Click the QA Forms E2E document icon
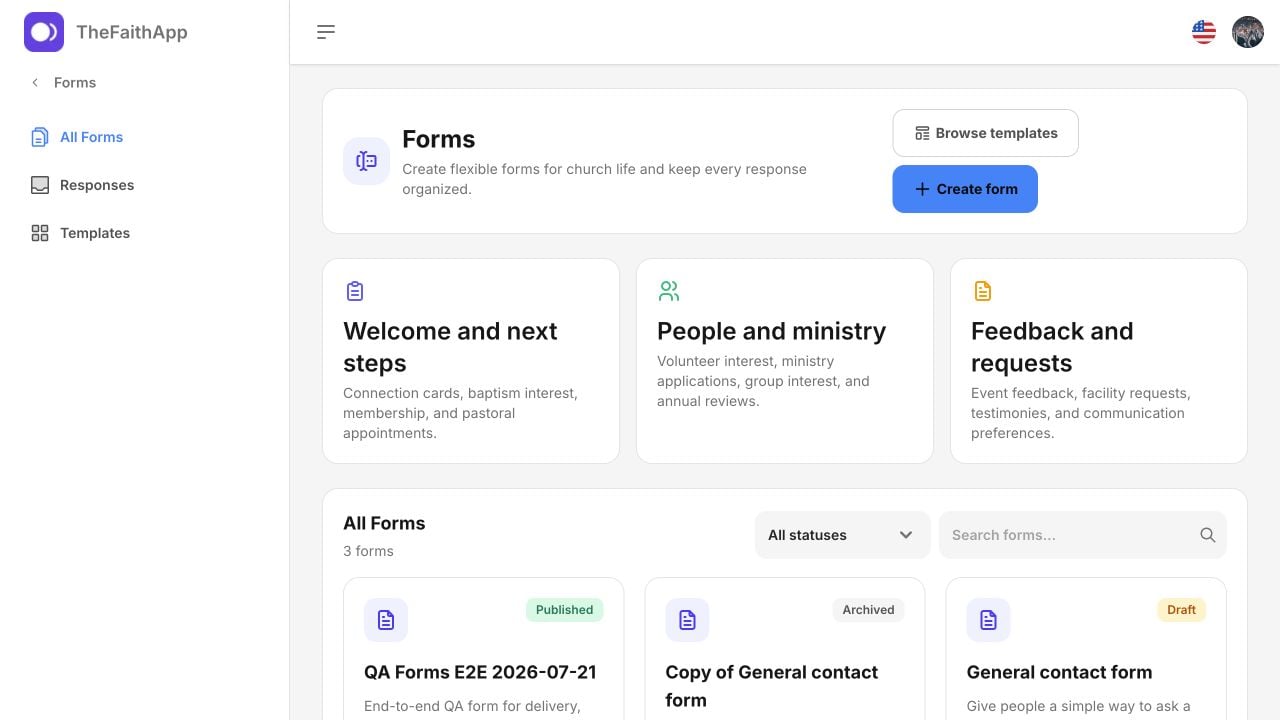 tap(386, 620)
